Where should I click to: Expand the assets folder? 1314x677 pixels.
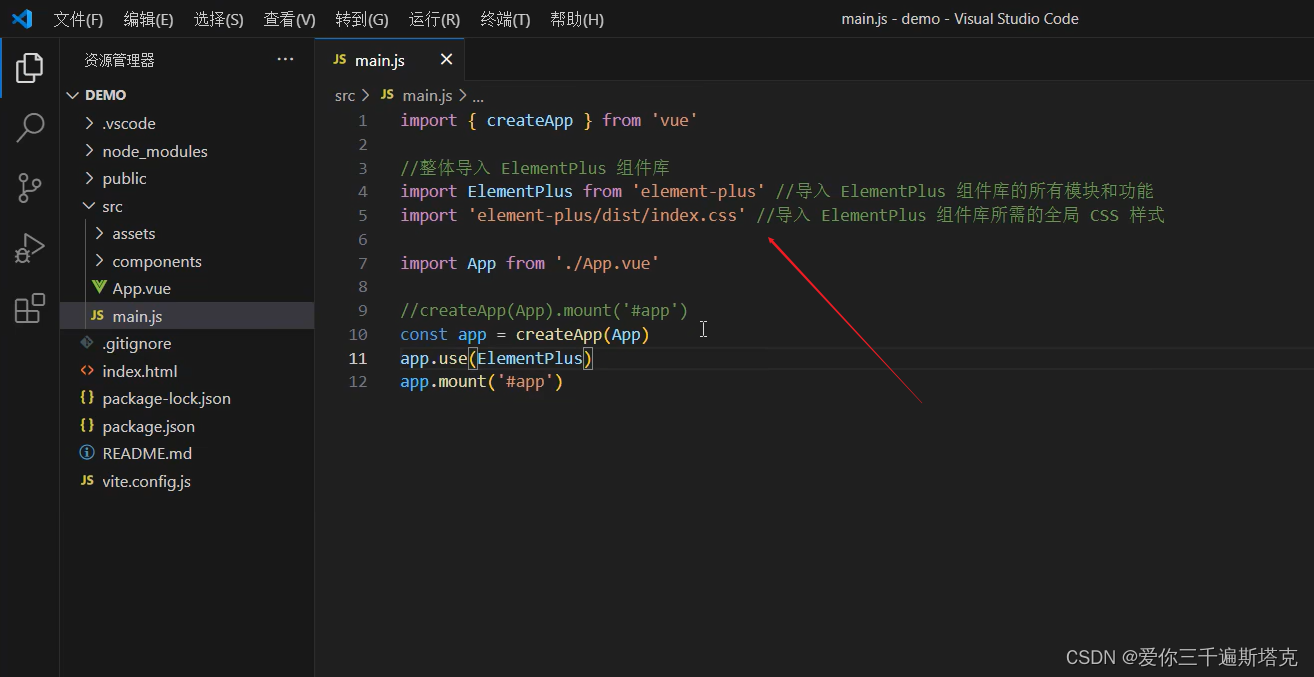point(100,233)
